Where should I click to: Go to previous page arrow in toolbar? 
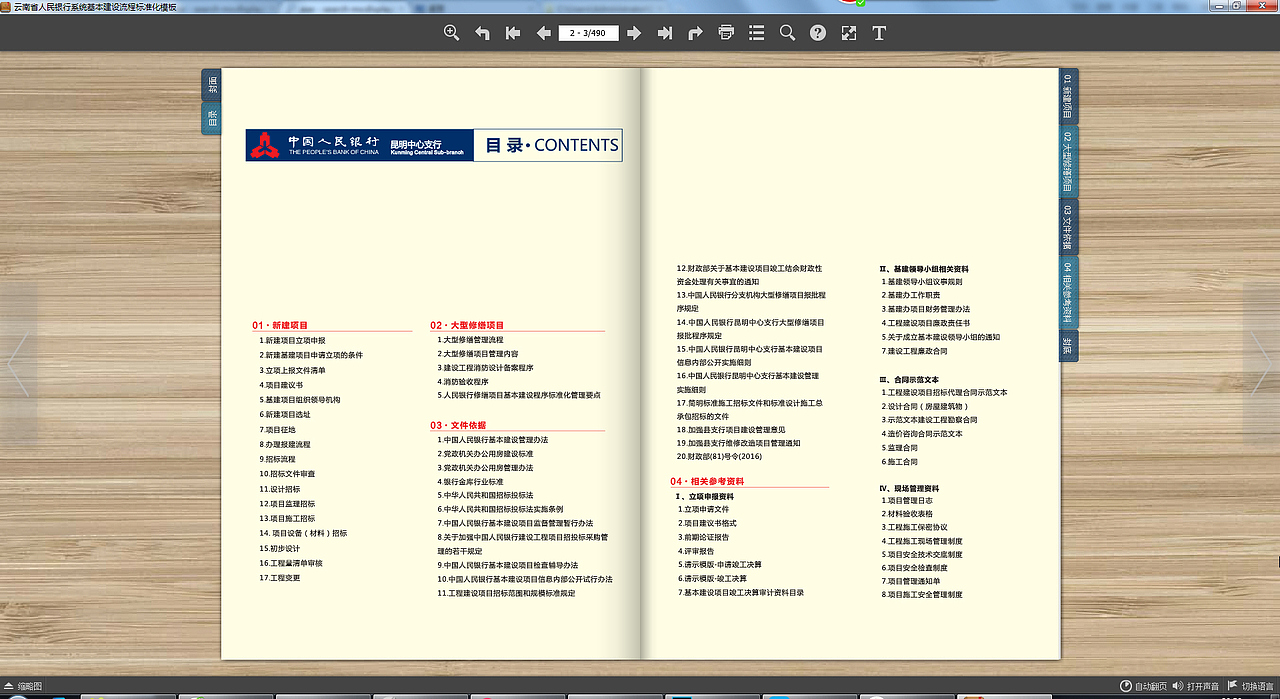tap(544, 33)
